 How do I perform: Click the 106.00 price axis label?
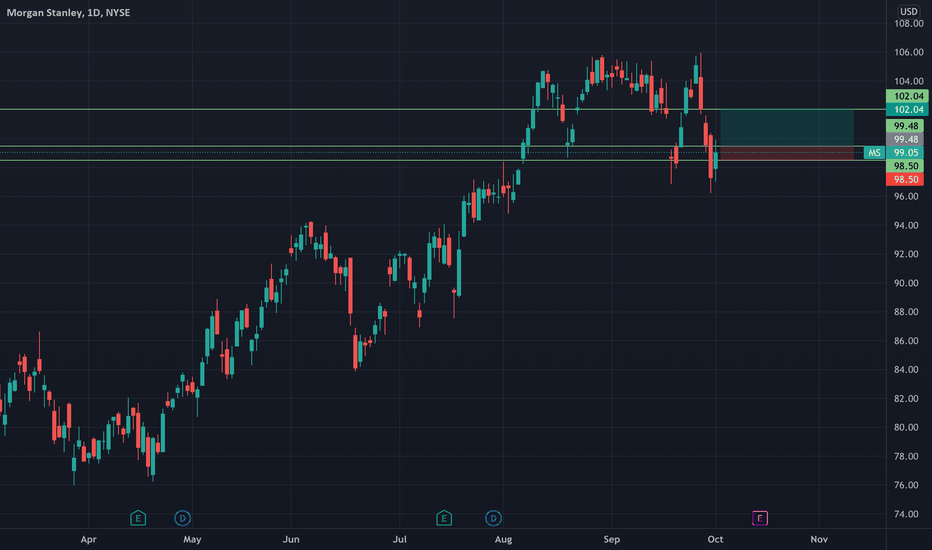[x=909, y=52]
